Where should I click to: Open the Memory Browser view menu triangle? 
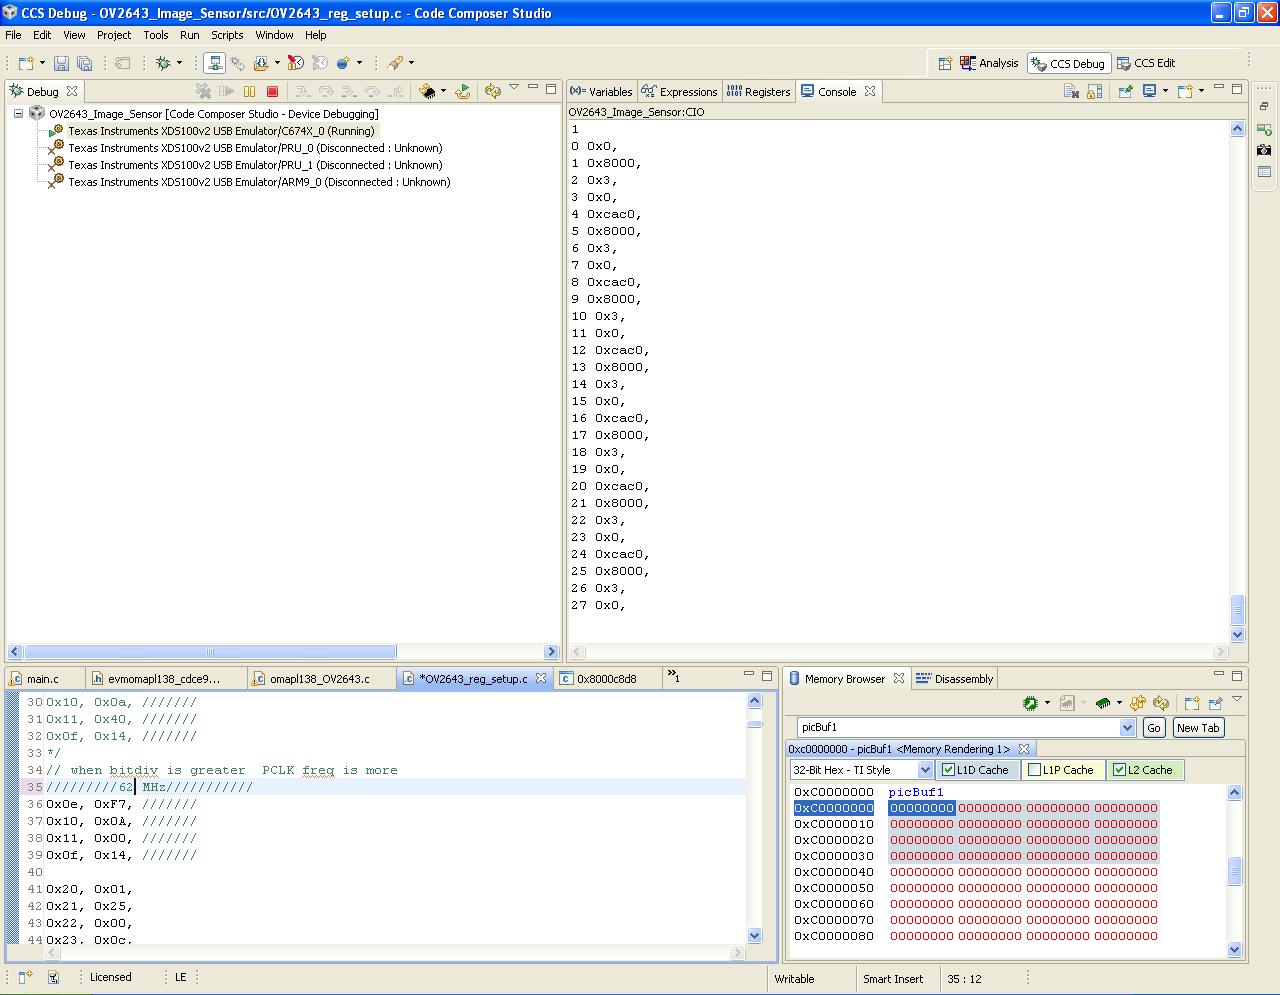pyautogui.click(x=1237, y=700)
